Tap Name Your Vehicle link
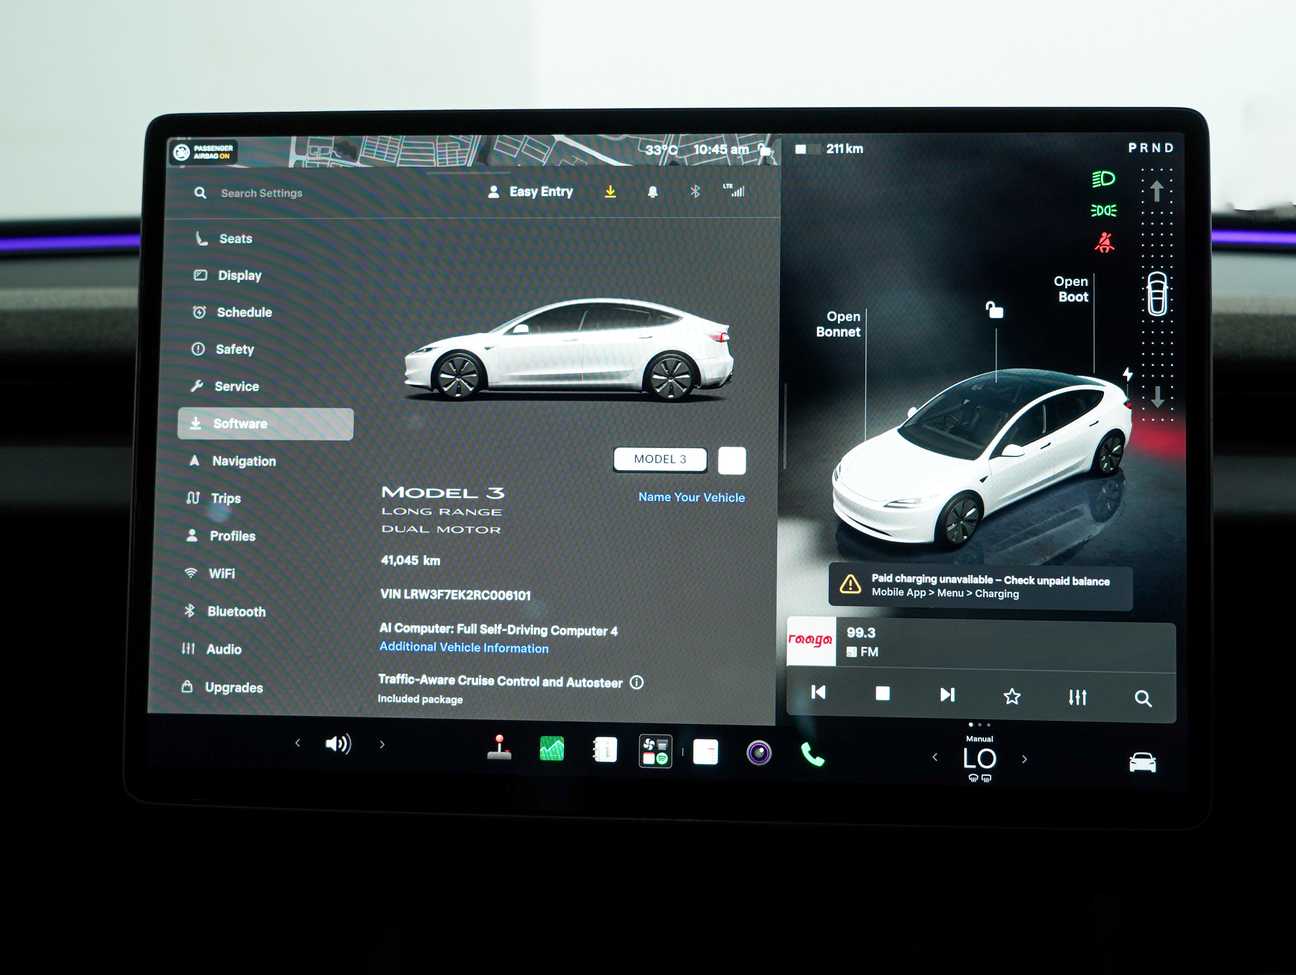This screenshot has width=1296, height=975. tap(692, 497)
